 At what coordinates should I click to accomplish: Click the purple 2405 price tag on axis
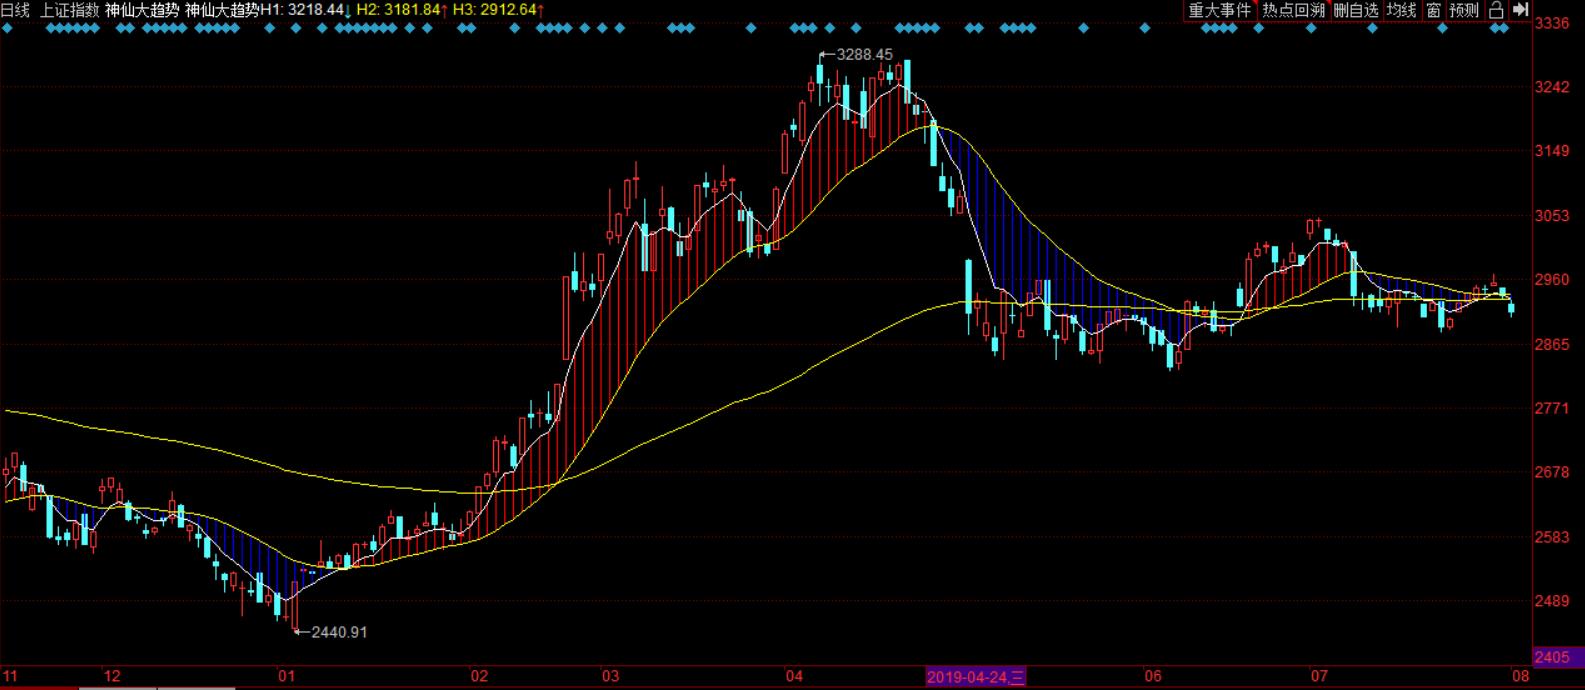coord(1553,657)
